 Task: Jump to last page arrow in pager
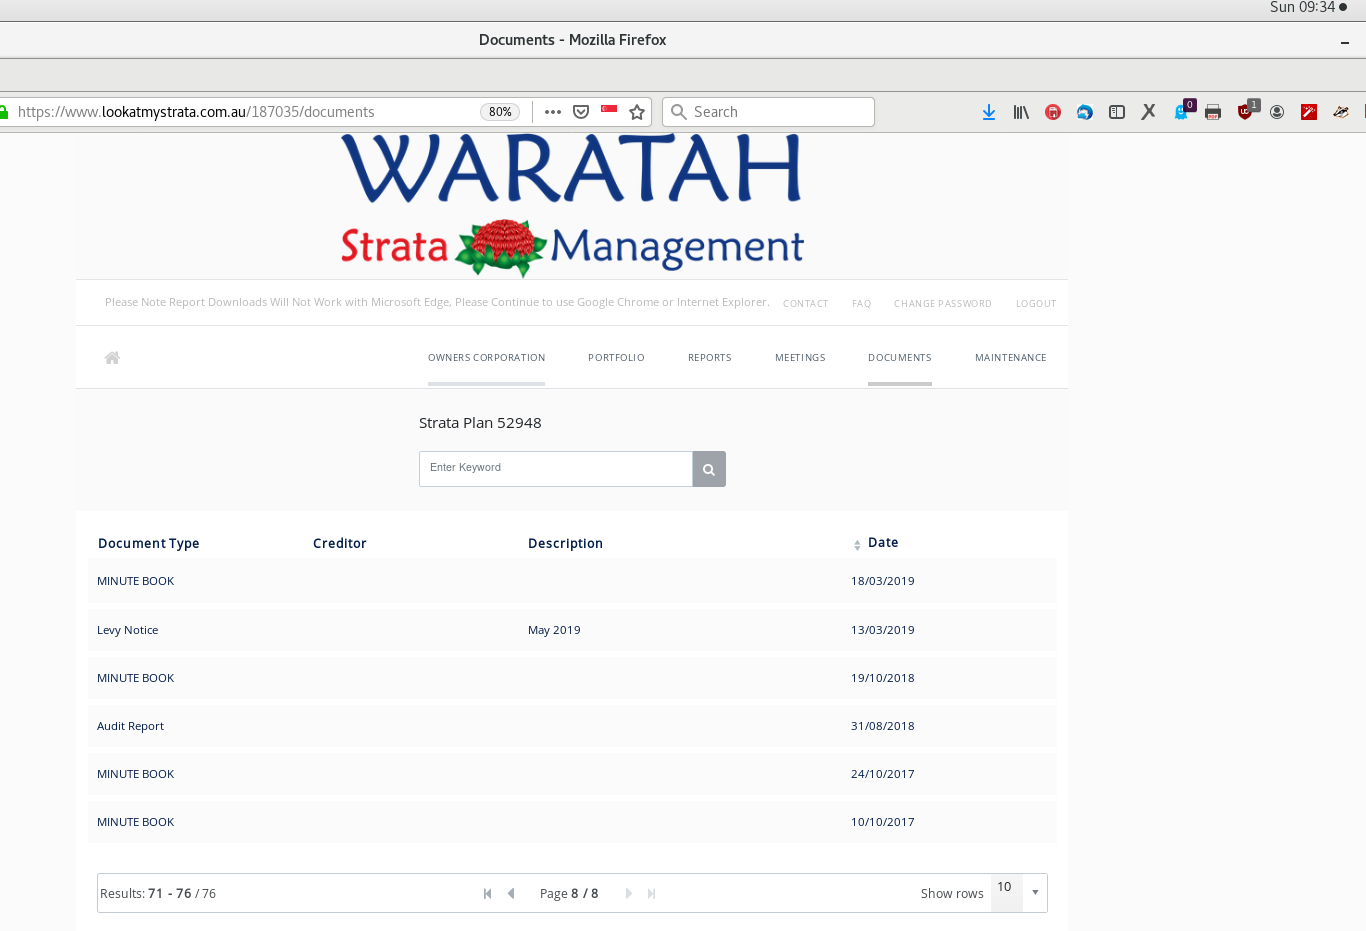click(652, 894)
